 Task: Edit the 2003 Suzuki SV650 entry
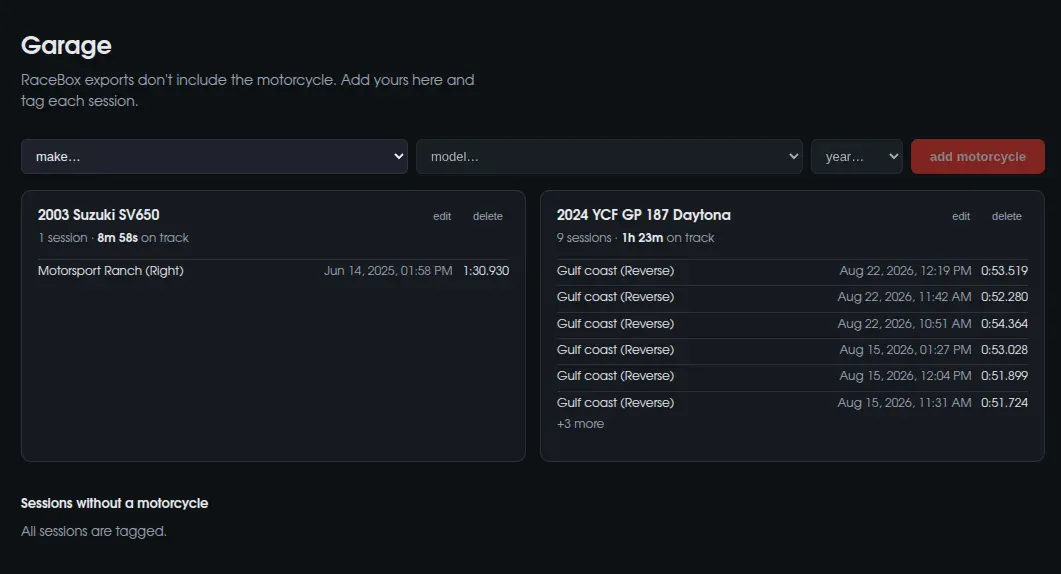tap(442, 216)
